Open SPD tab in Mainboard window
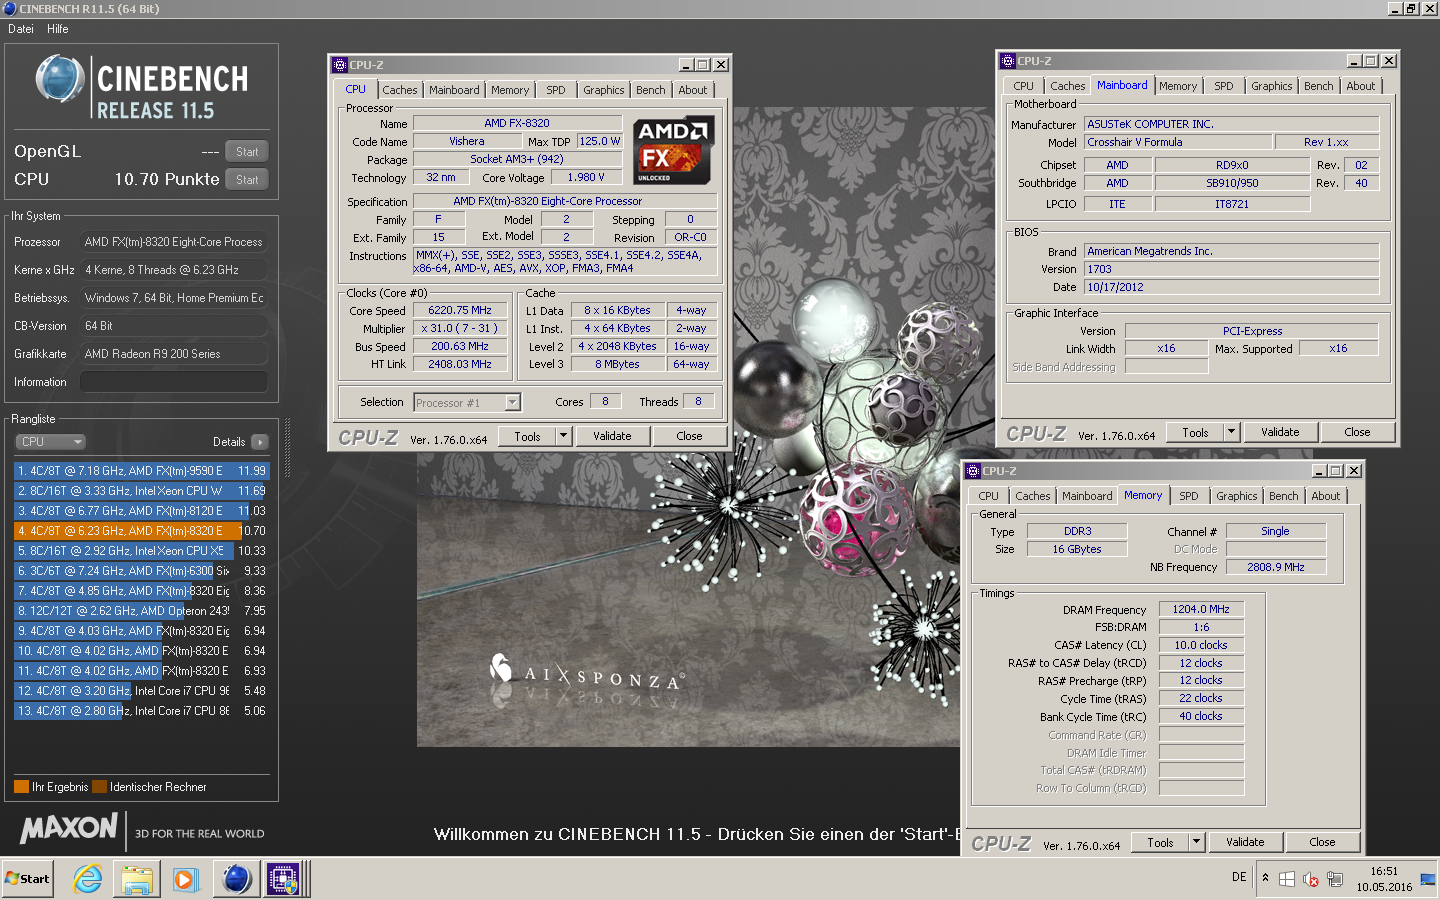The height and width of the screenshot is (900, 1440). [x=1224, y=86]
